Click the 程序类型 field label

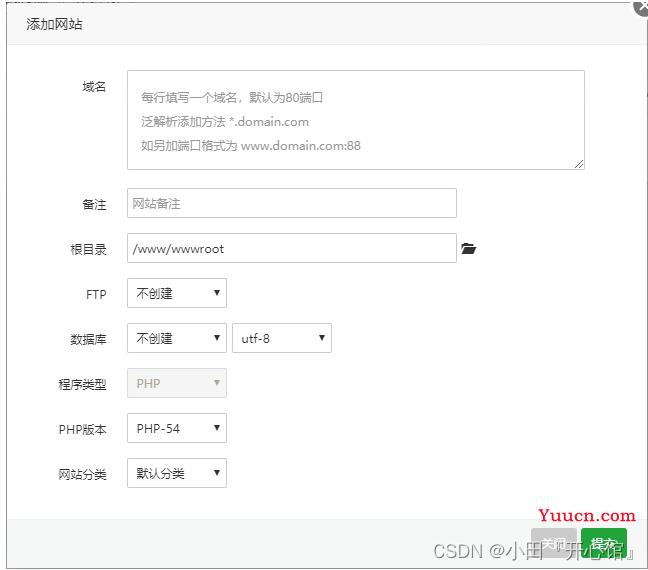tap(82, 385)
